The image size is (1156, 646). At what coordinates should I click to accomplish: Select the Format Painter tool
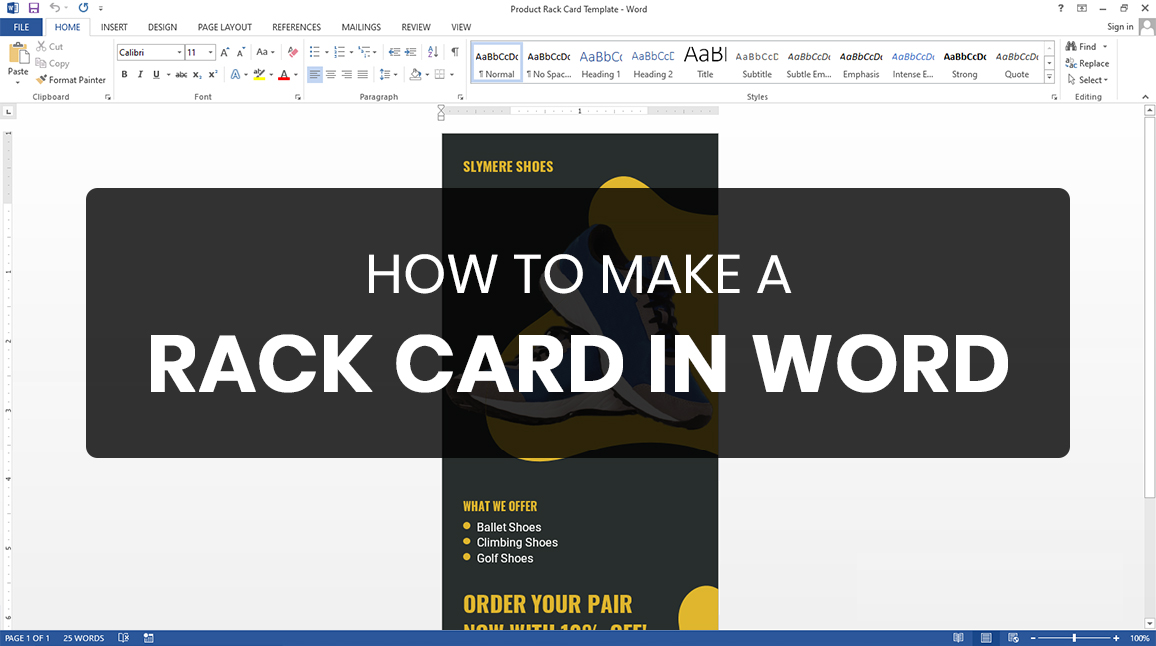pos(71,79)
